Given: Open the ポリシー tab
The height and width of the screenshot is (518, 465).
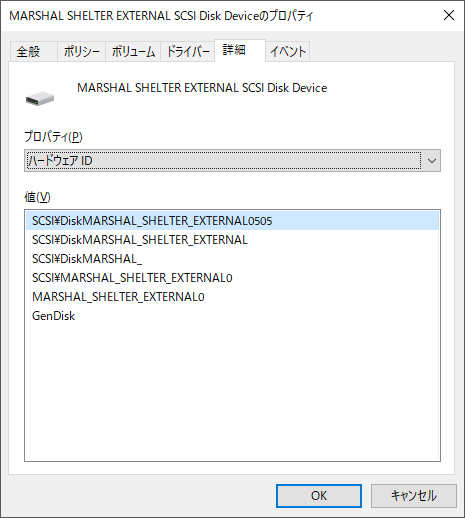Looking at the screenshot, I should point(81,52).
